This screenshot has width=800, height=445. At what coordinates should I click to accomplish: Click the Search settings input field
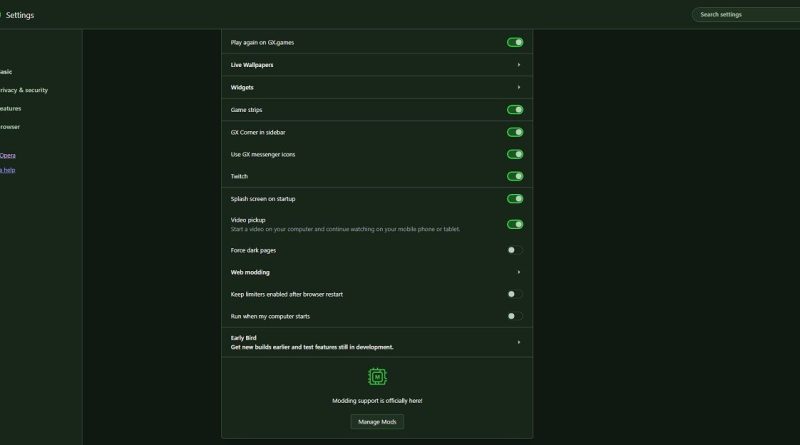coord(745,14)
